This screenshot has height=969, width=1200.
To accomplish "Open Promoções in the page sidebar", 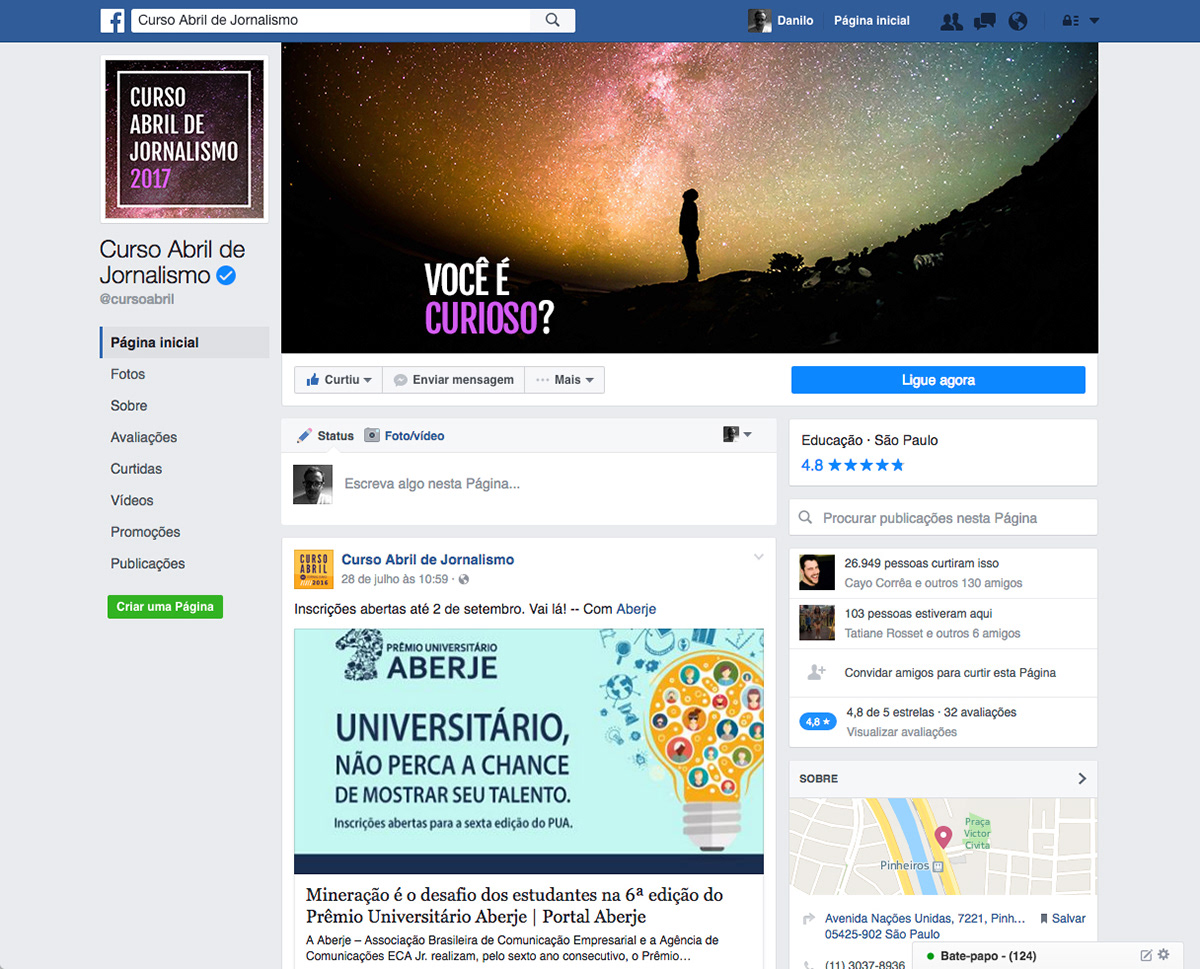I will (146, 532).
